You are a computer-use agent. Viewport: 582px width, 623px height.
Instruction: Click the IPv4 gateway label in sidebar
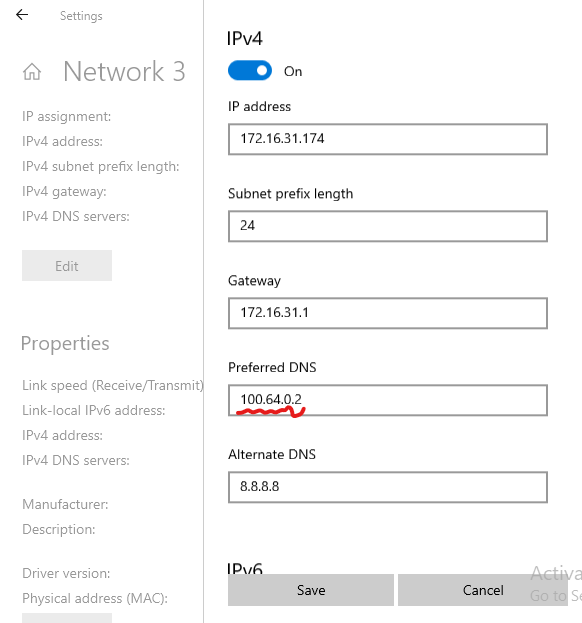pyautogui.click(x=64, y=192)
